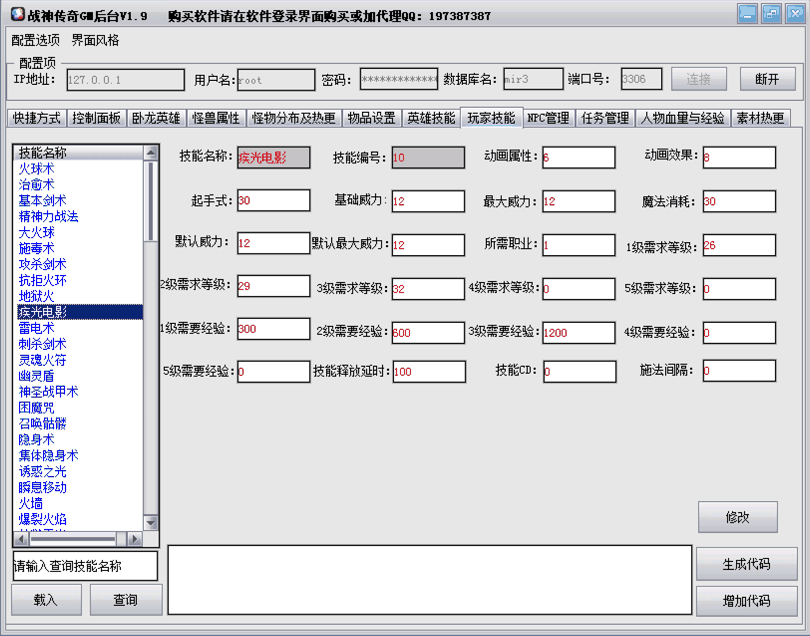Click the 魔法消耗 field
Image resolution: width=810 pixels, height=636 pixels.
(x=739, y=201)
